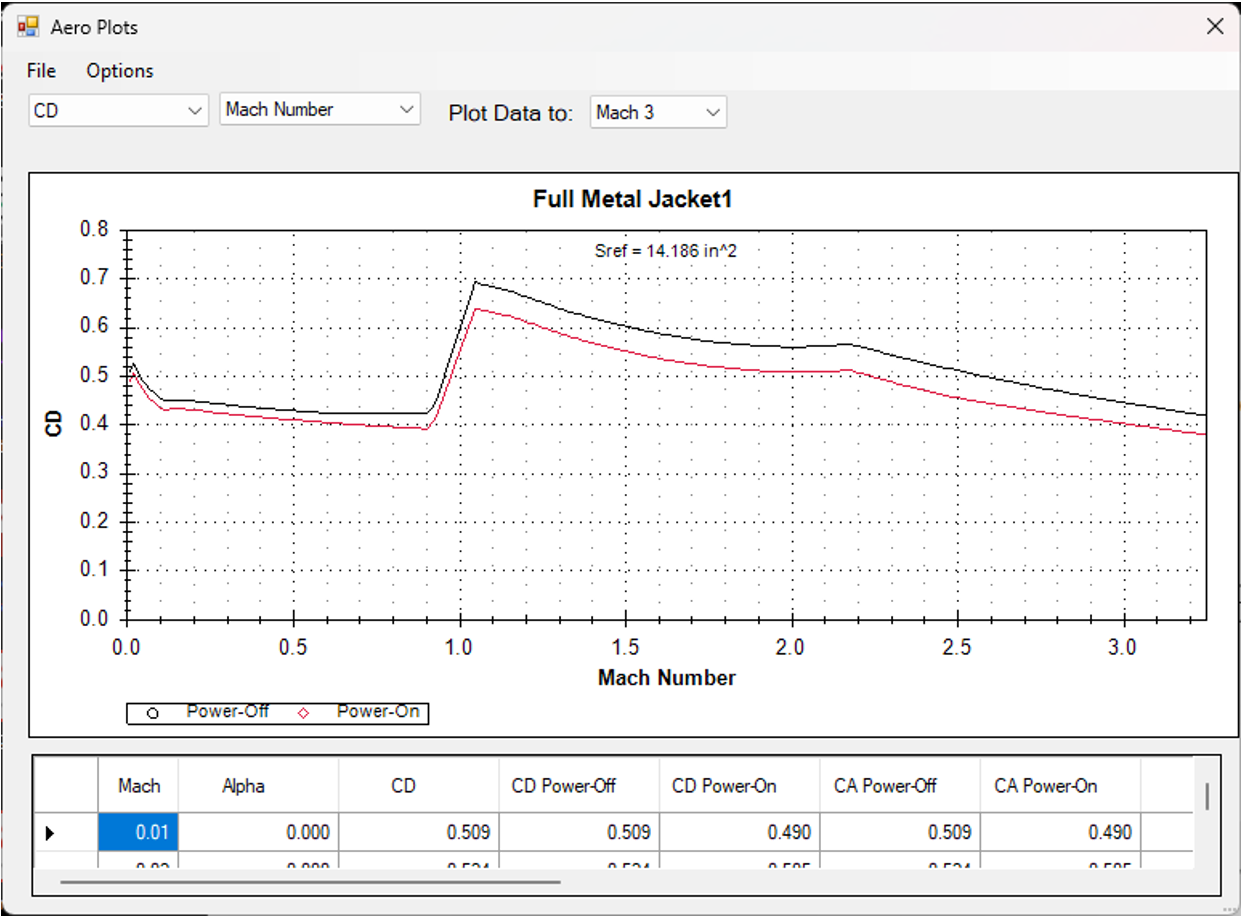
Task: Click the row selector arrow in the table
Action: 50,832
